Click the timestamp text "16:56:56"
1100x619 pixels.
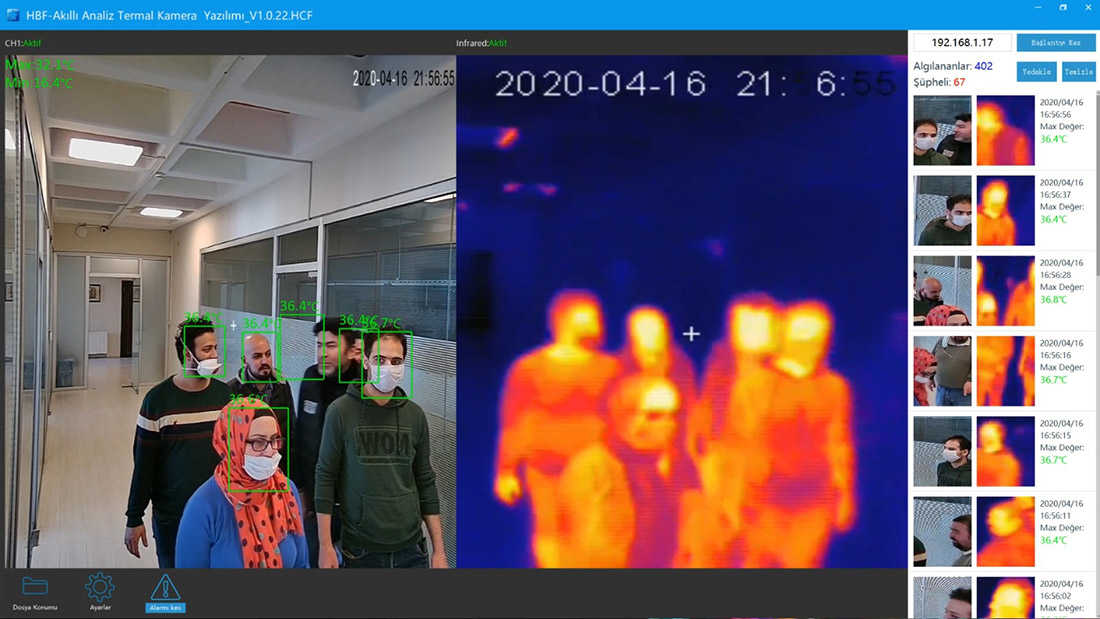(x=1055, y=114)
